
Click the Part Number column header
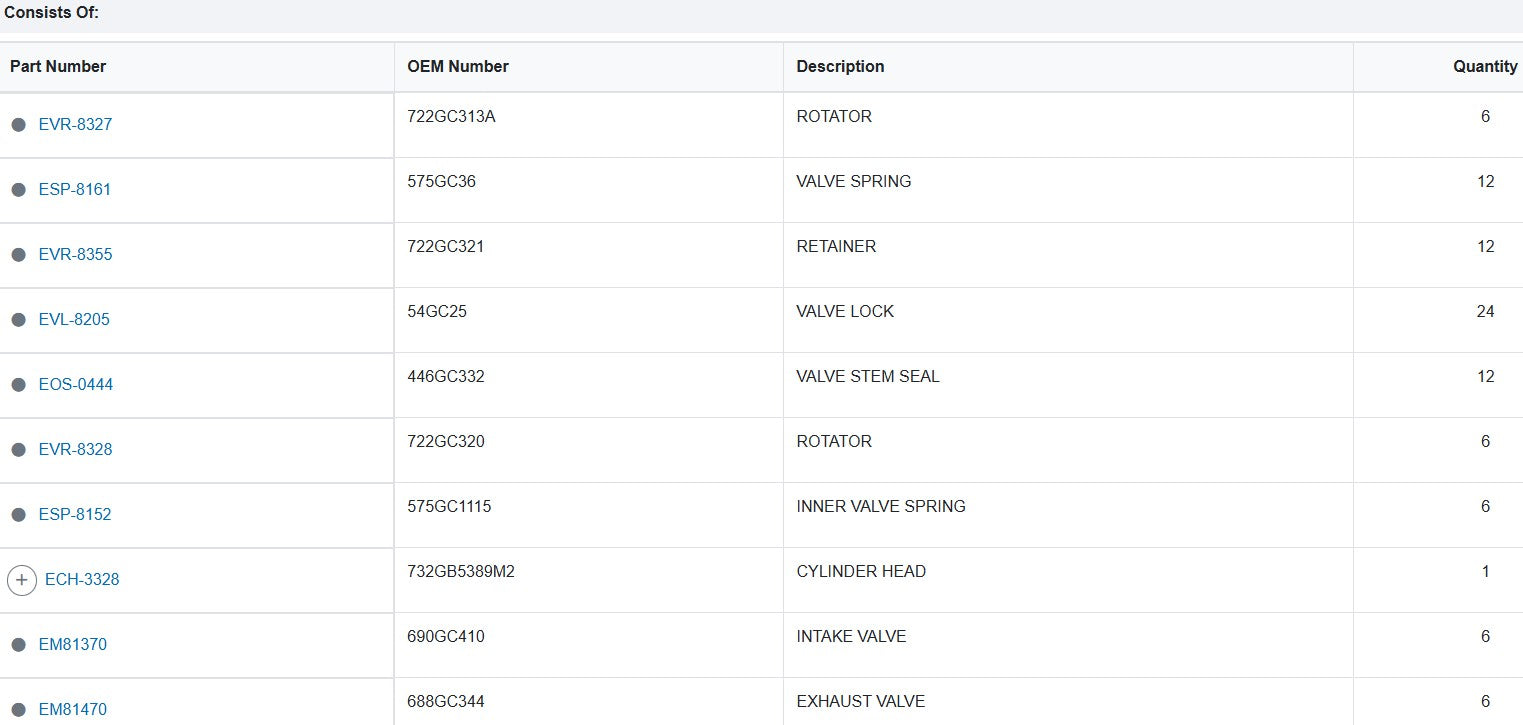point(58,67)
